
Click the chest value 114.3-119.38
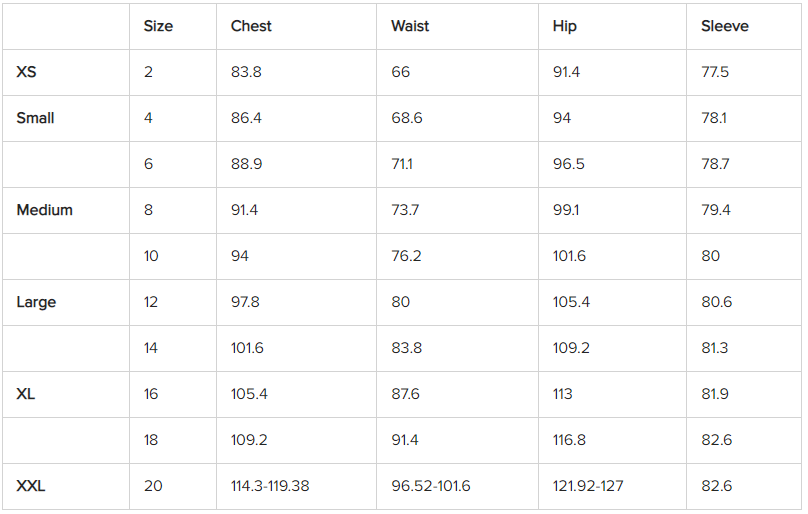click(x=270, y=487)
